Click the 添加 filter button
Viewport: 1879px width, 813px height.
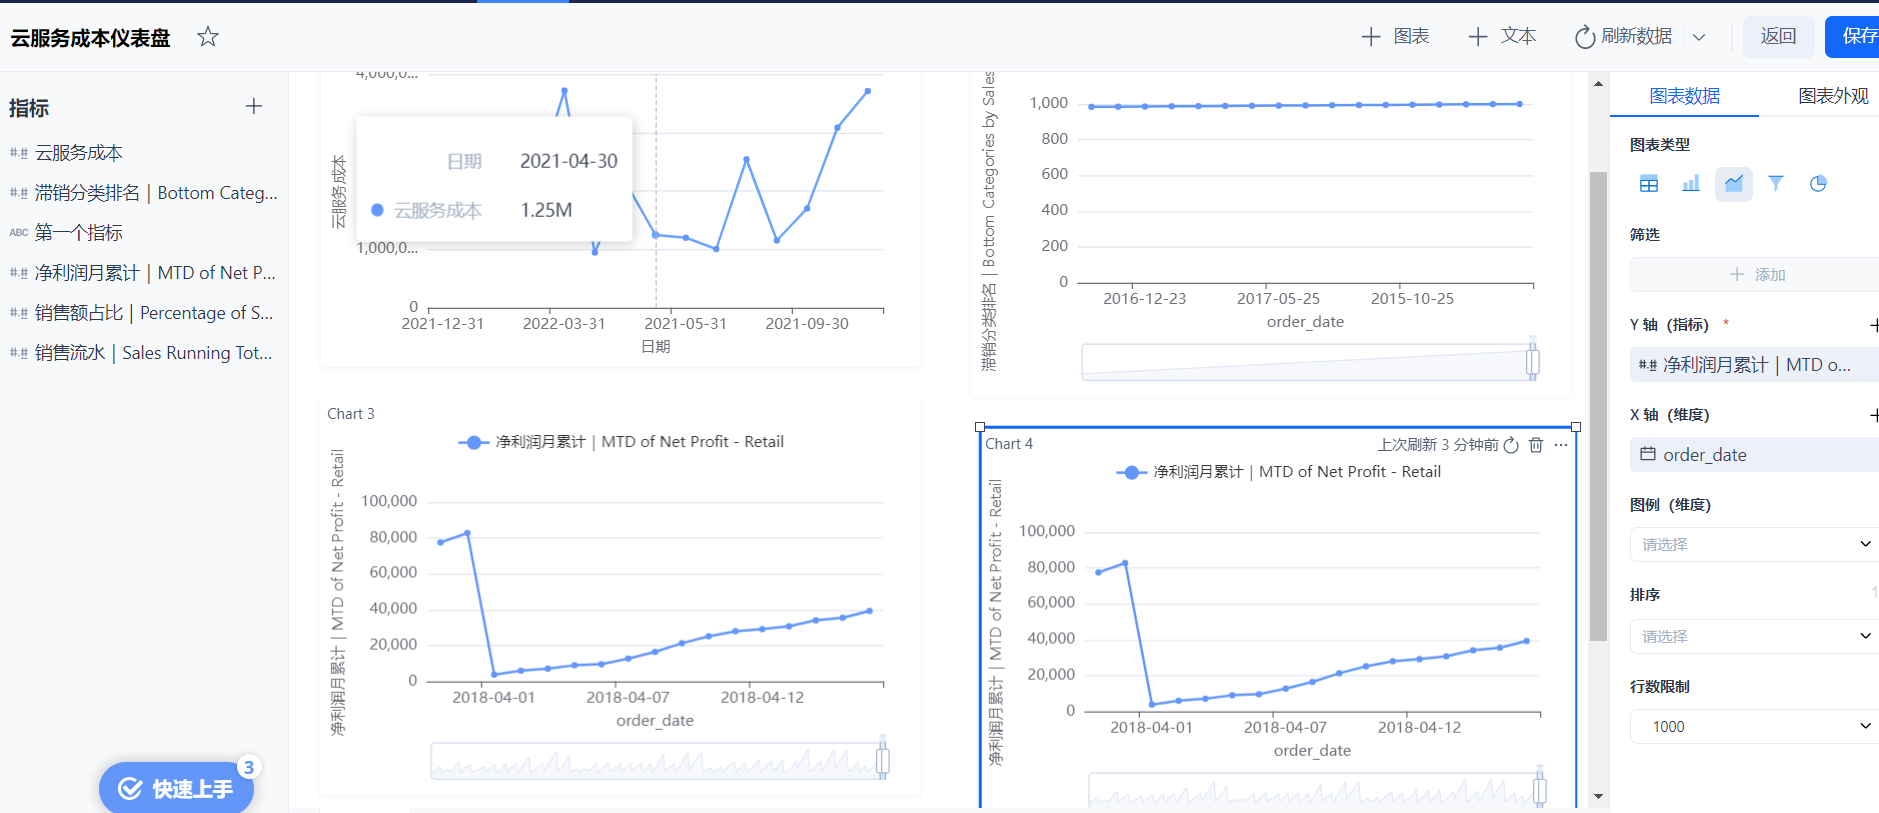click(1754, 274)
